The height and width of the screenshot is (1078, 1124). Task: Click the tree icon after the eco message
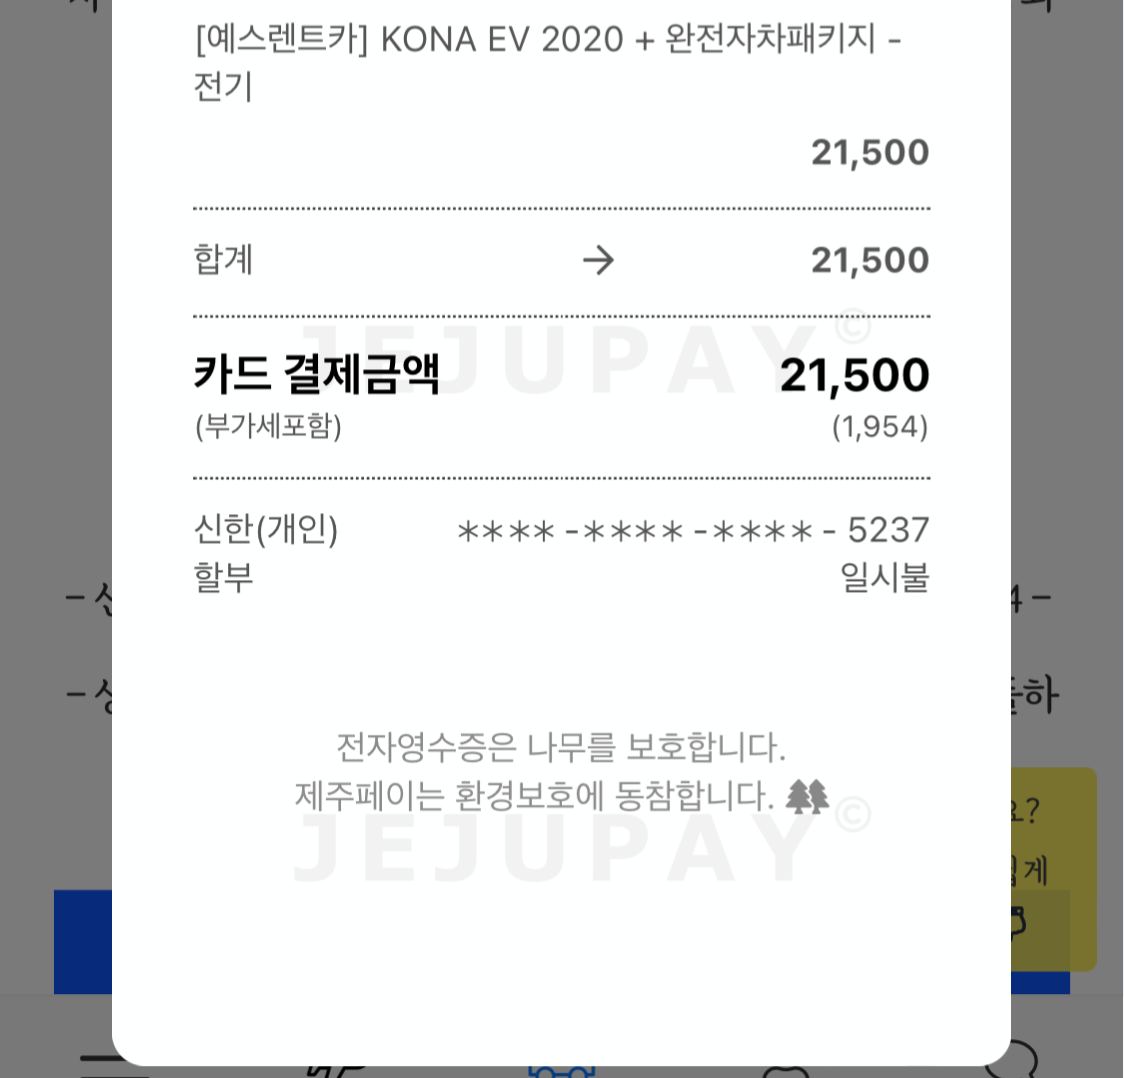pyautogui.click(x=807, y=797)
